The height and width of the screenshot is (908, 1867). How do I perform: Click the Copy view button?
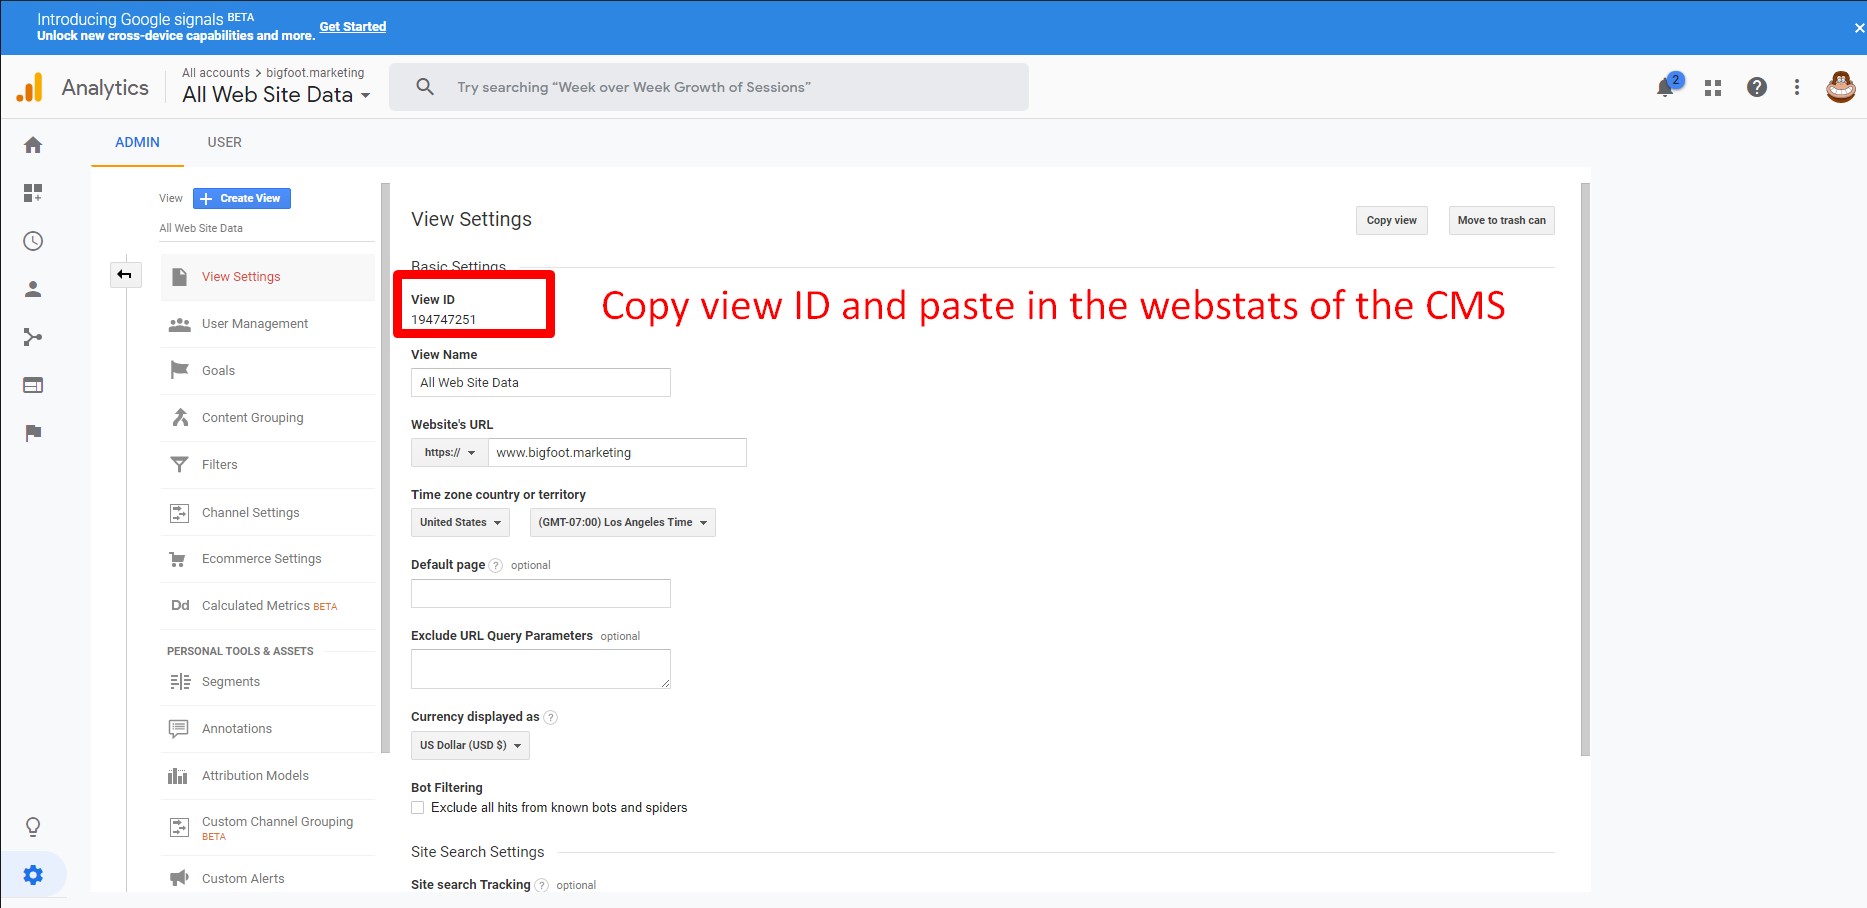(x=1391, y=220)
